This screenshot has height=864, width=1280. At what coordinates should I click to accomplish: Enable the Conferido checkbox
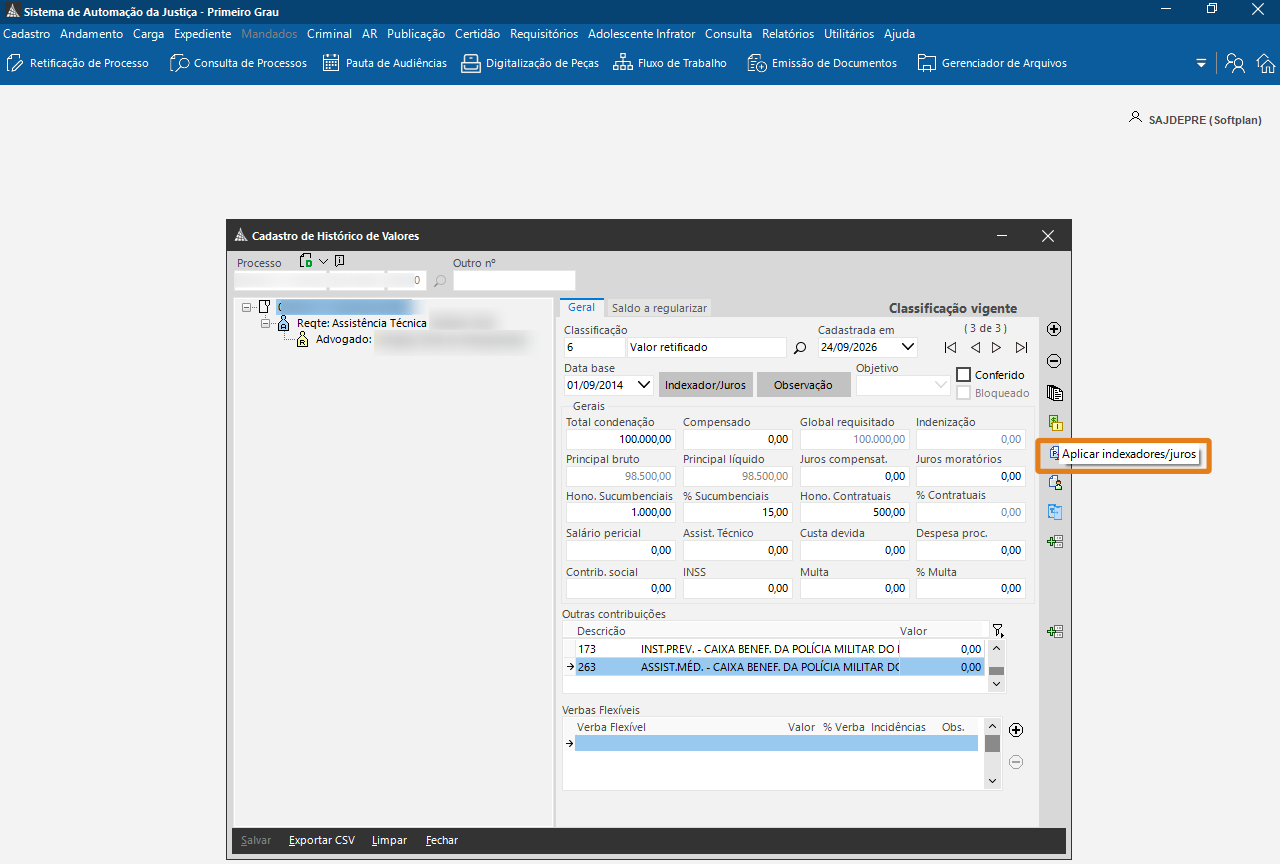point(964,375)
